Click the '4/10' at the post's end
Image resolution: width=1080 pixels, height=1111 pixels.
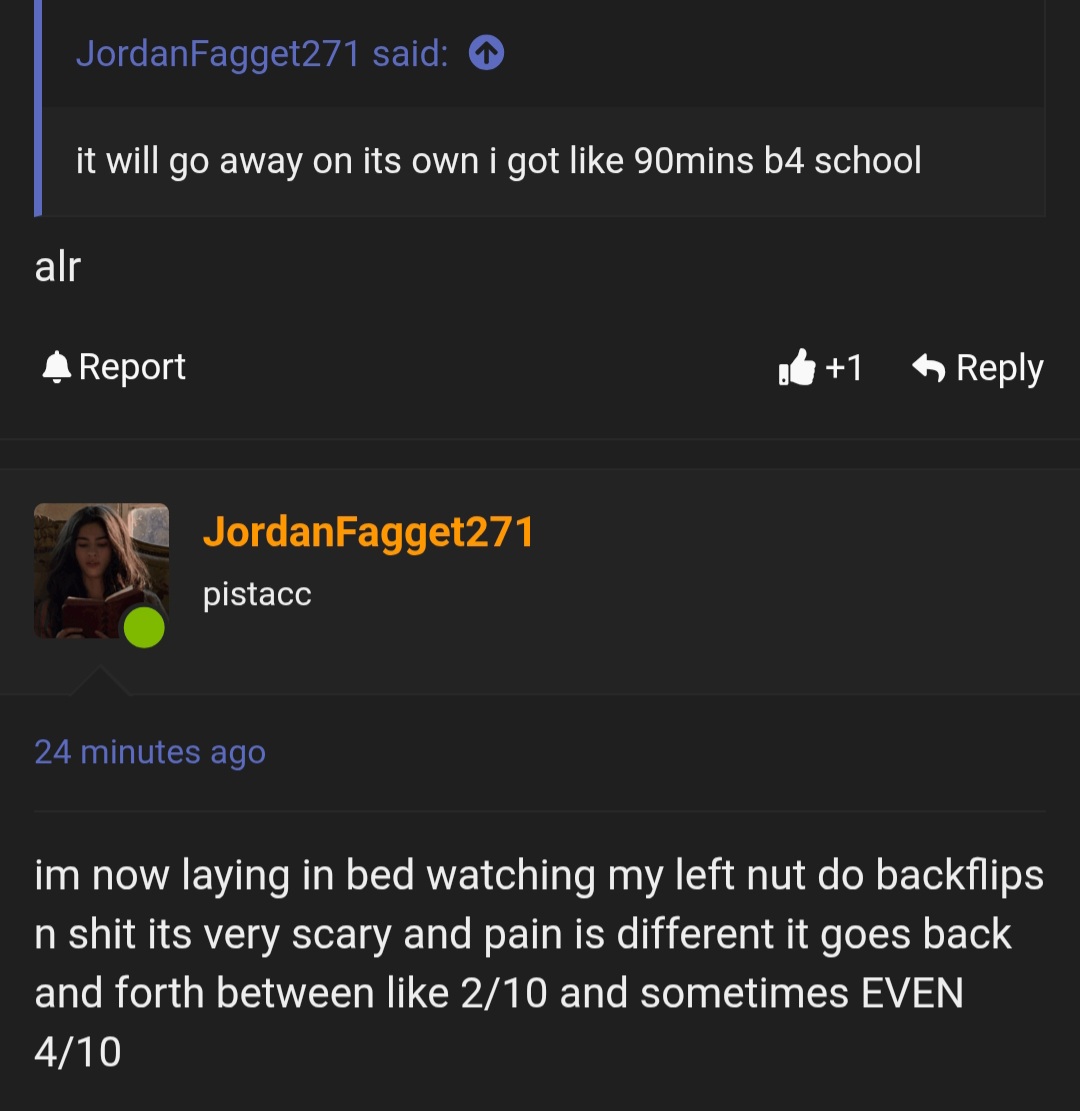pos(78,1051)
